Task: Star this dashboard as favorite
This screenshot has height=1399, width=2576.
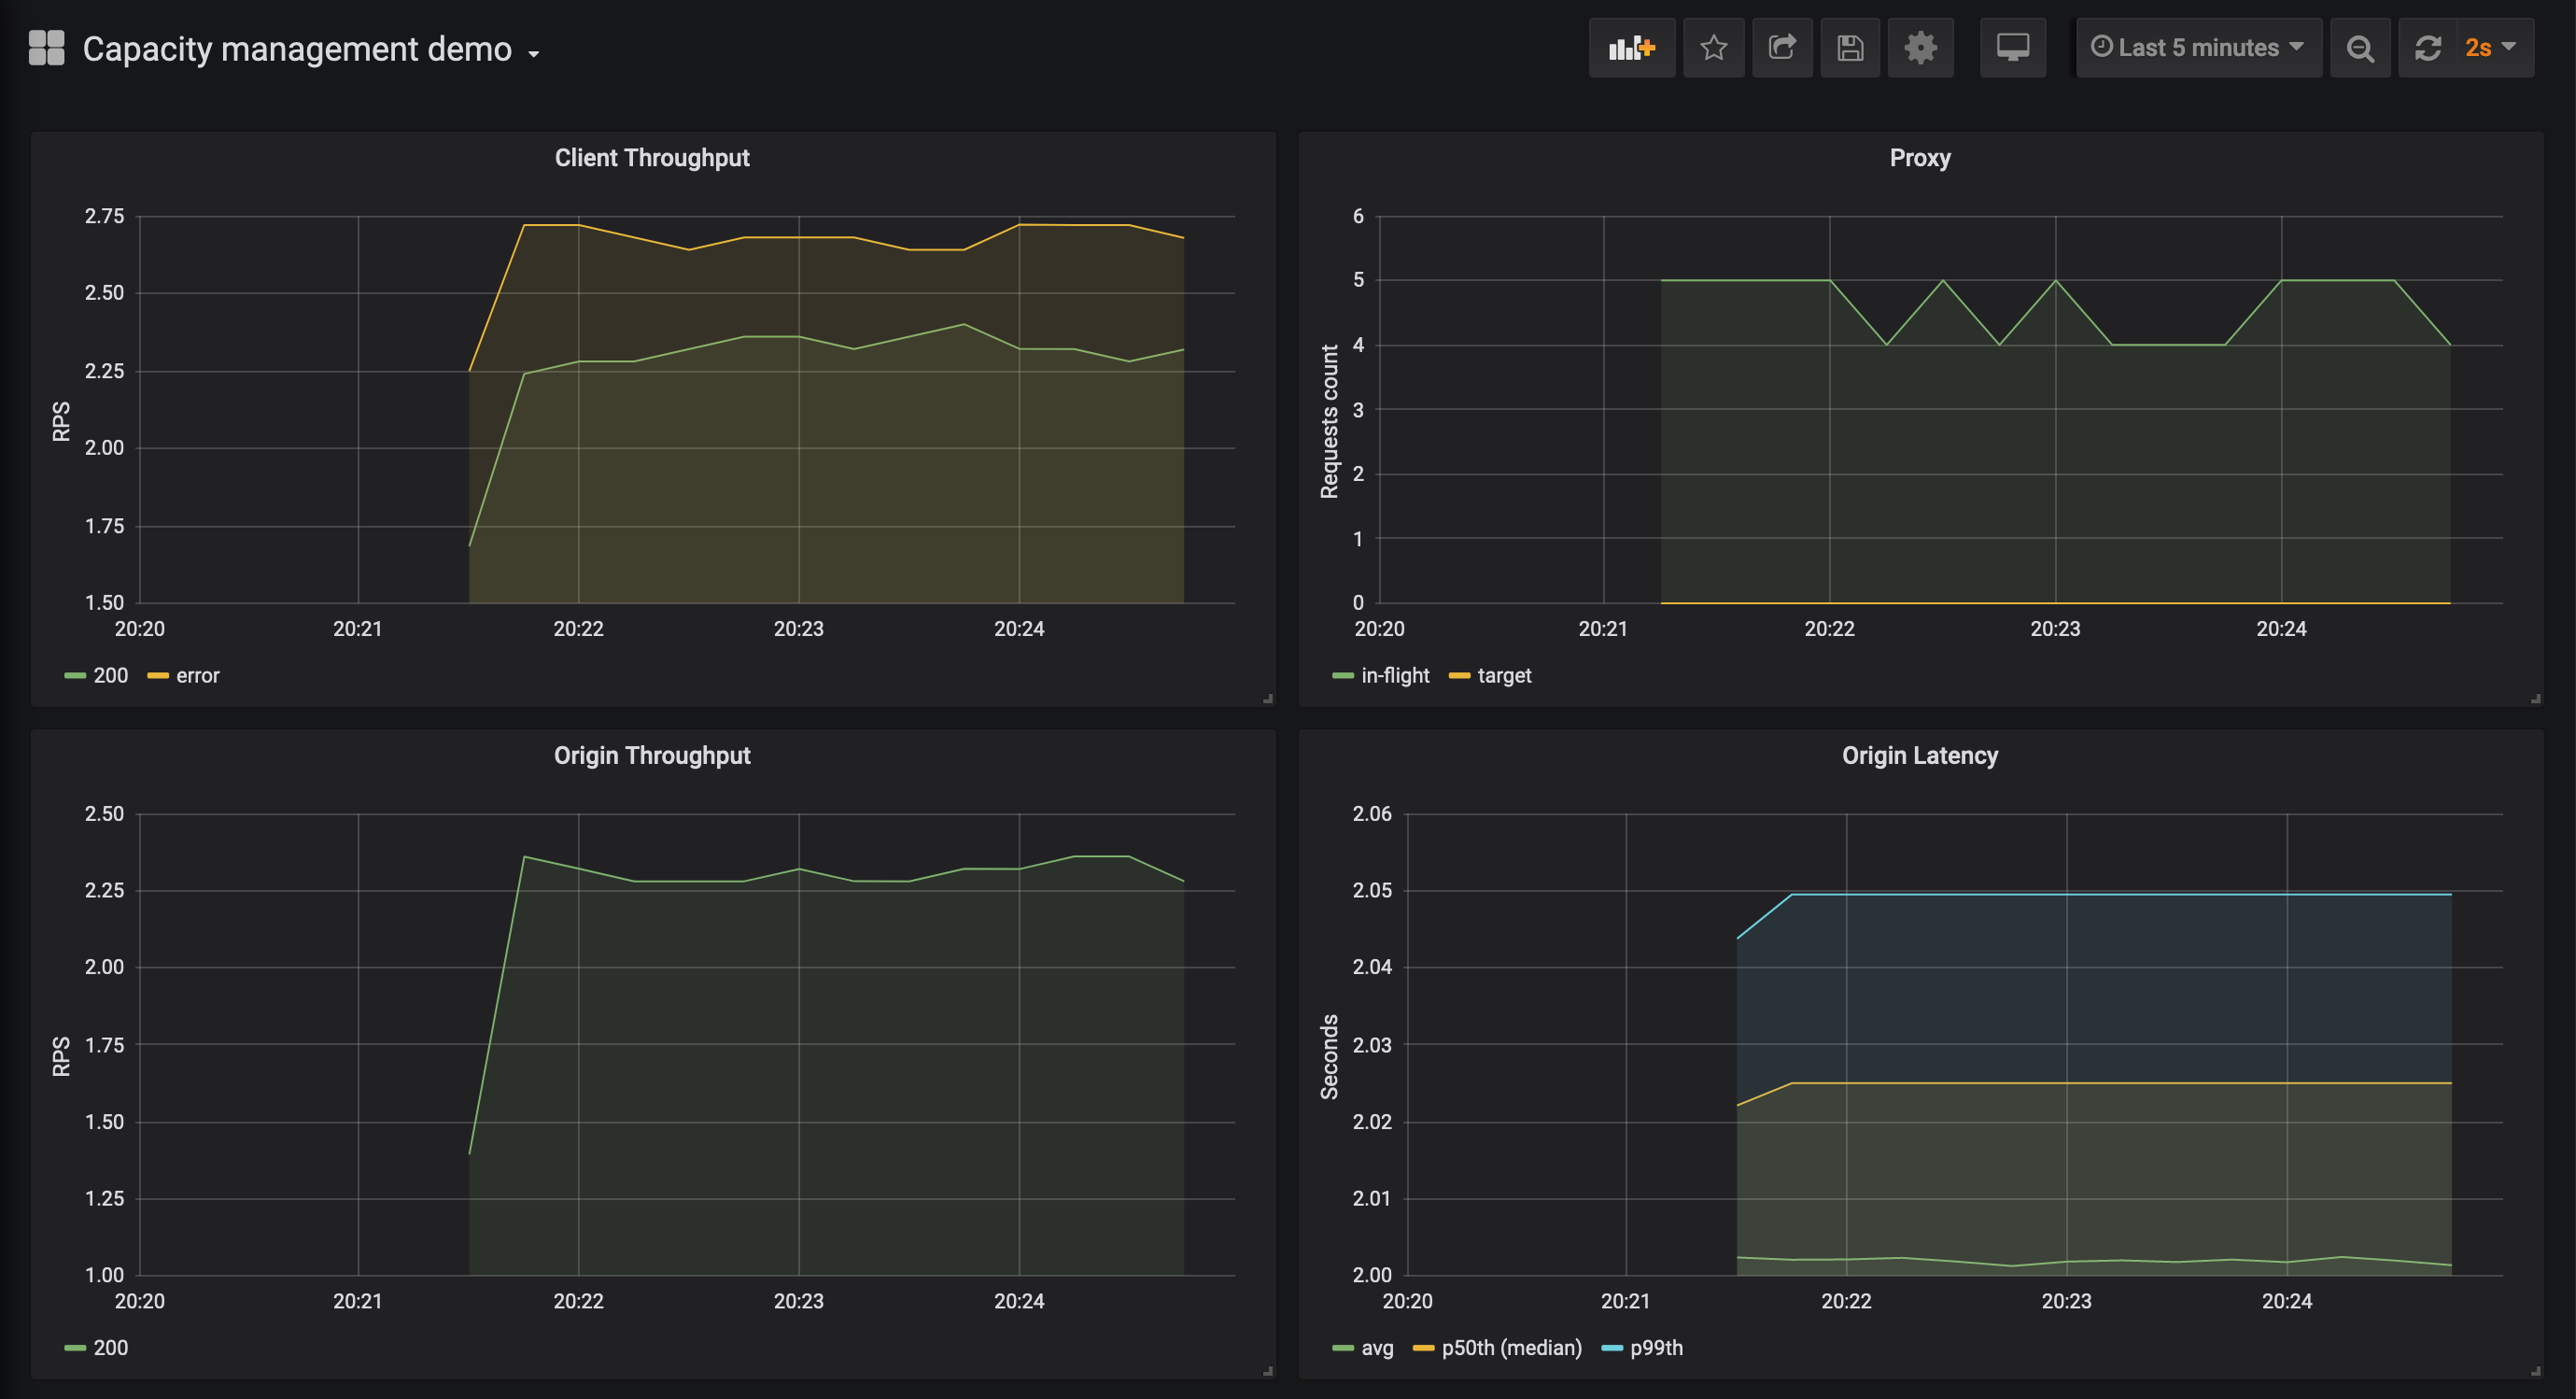Action: pos(1713,48)
